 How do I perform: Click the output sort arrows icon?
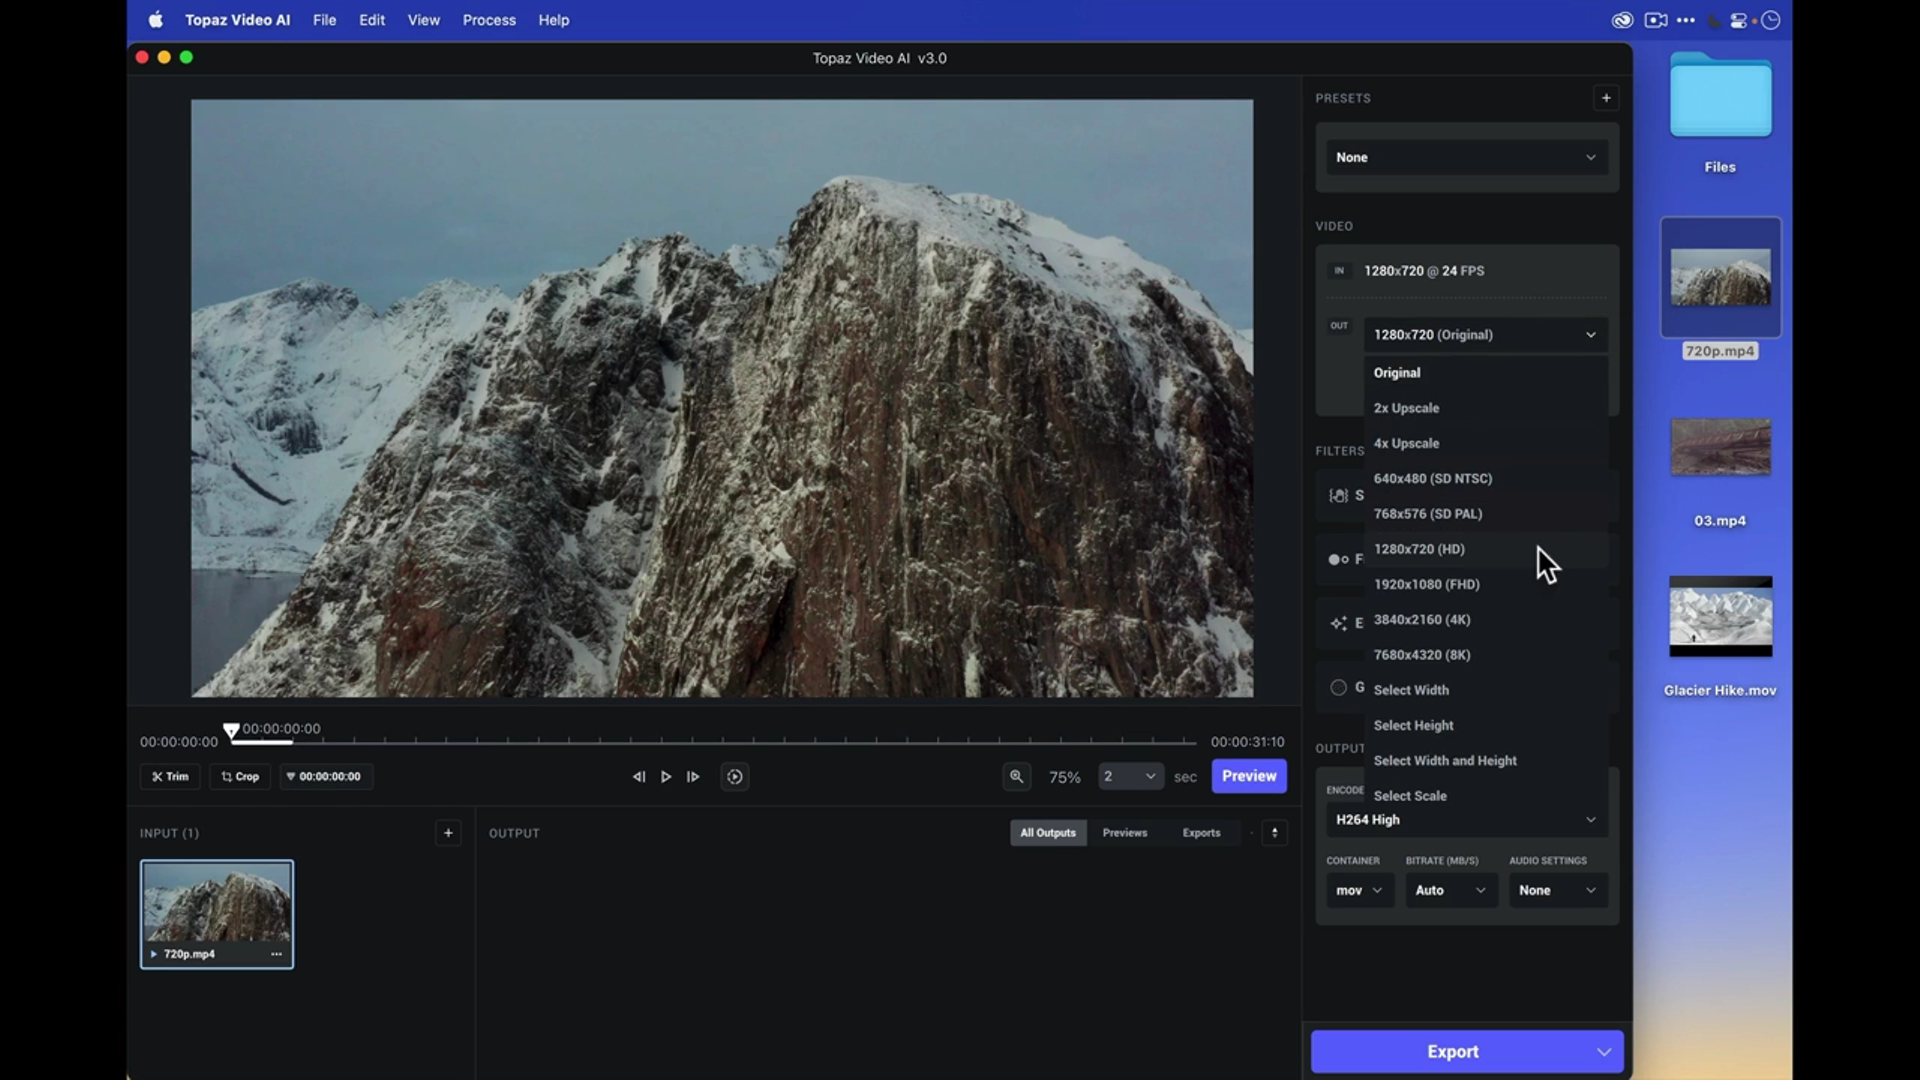(x=1274, y=833)
